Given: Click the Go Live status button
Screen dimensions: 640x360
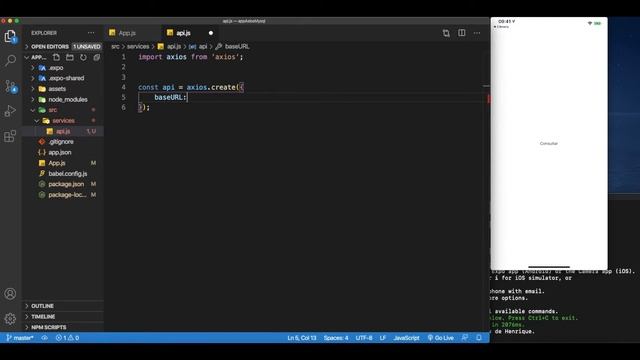Looking at the screenshot, I should coord(441,338).
